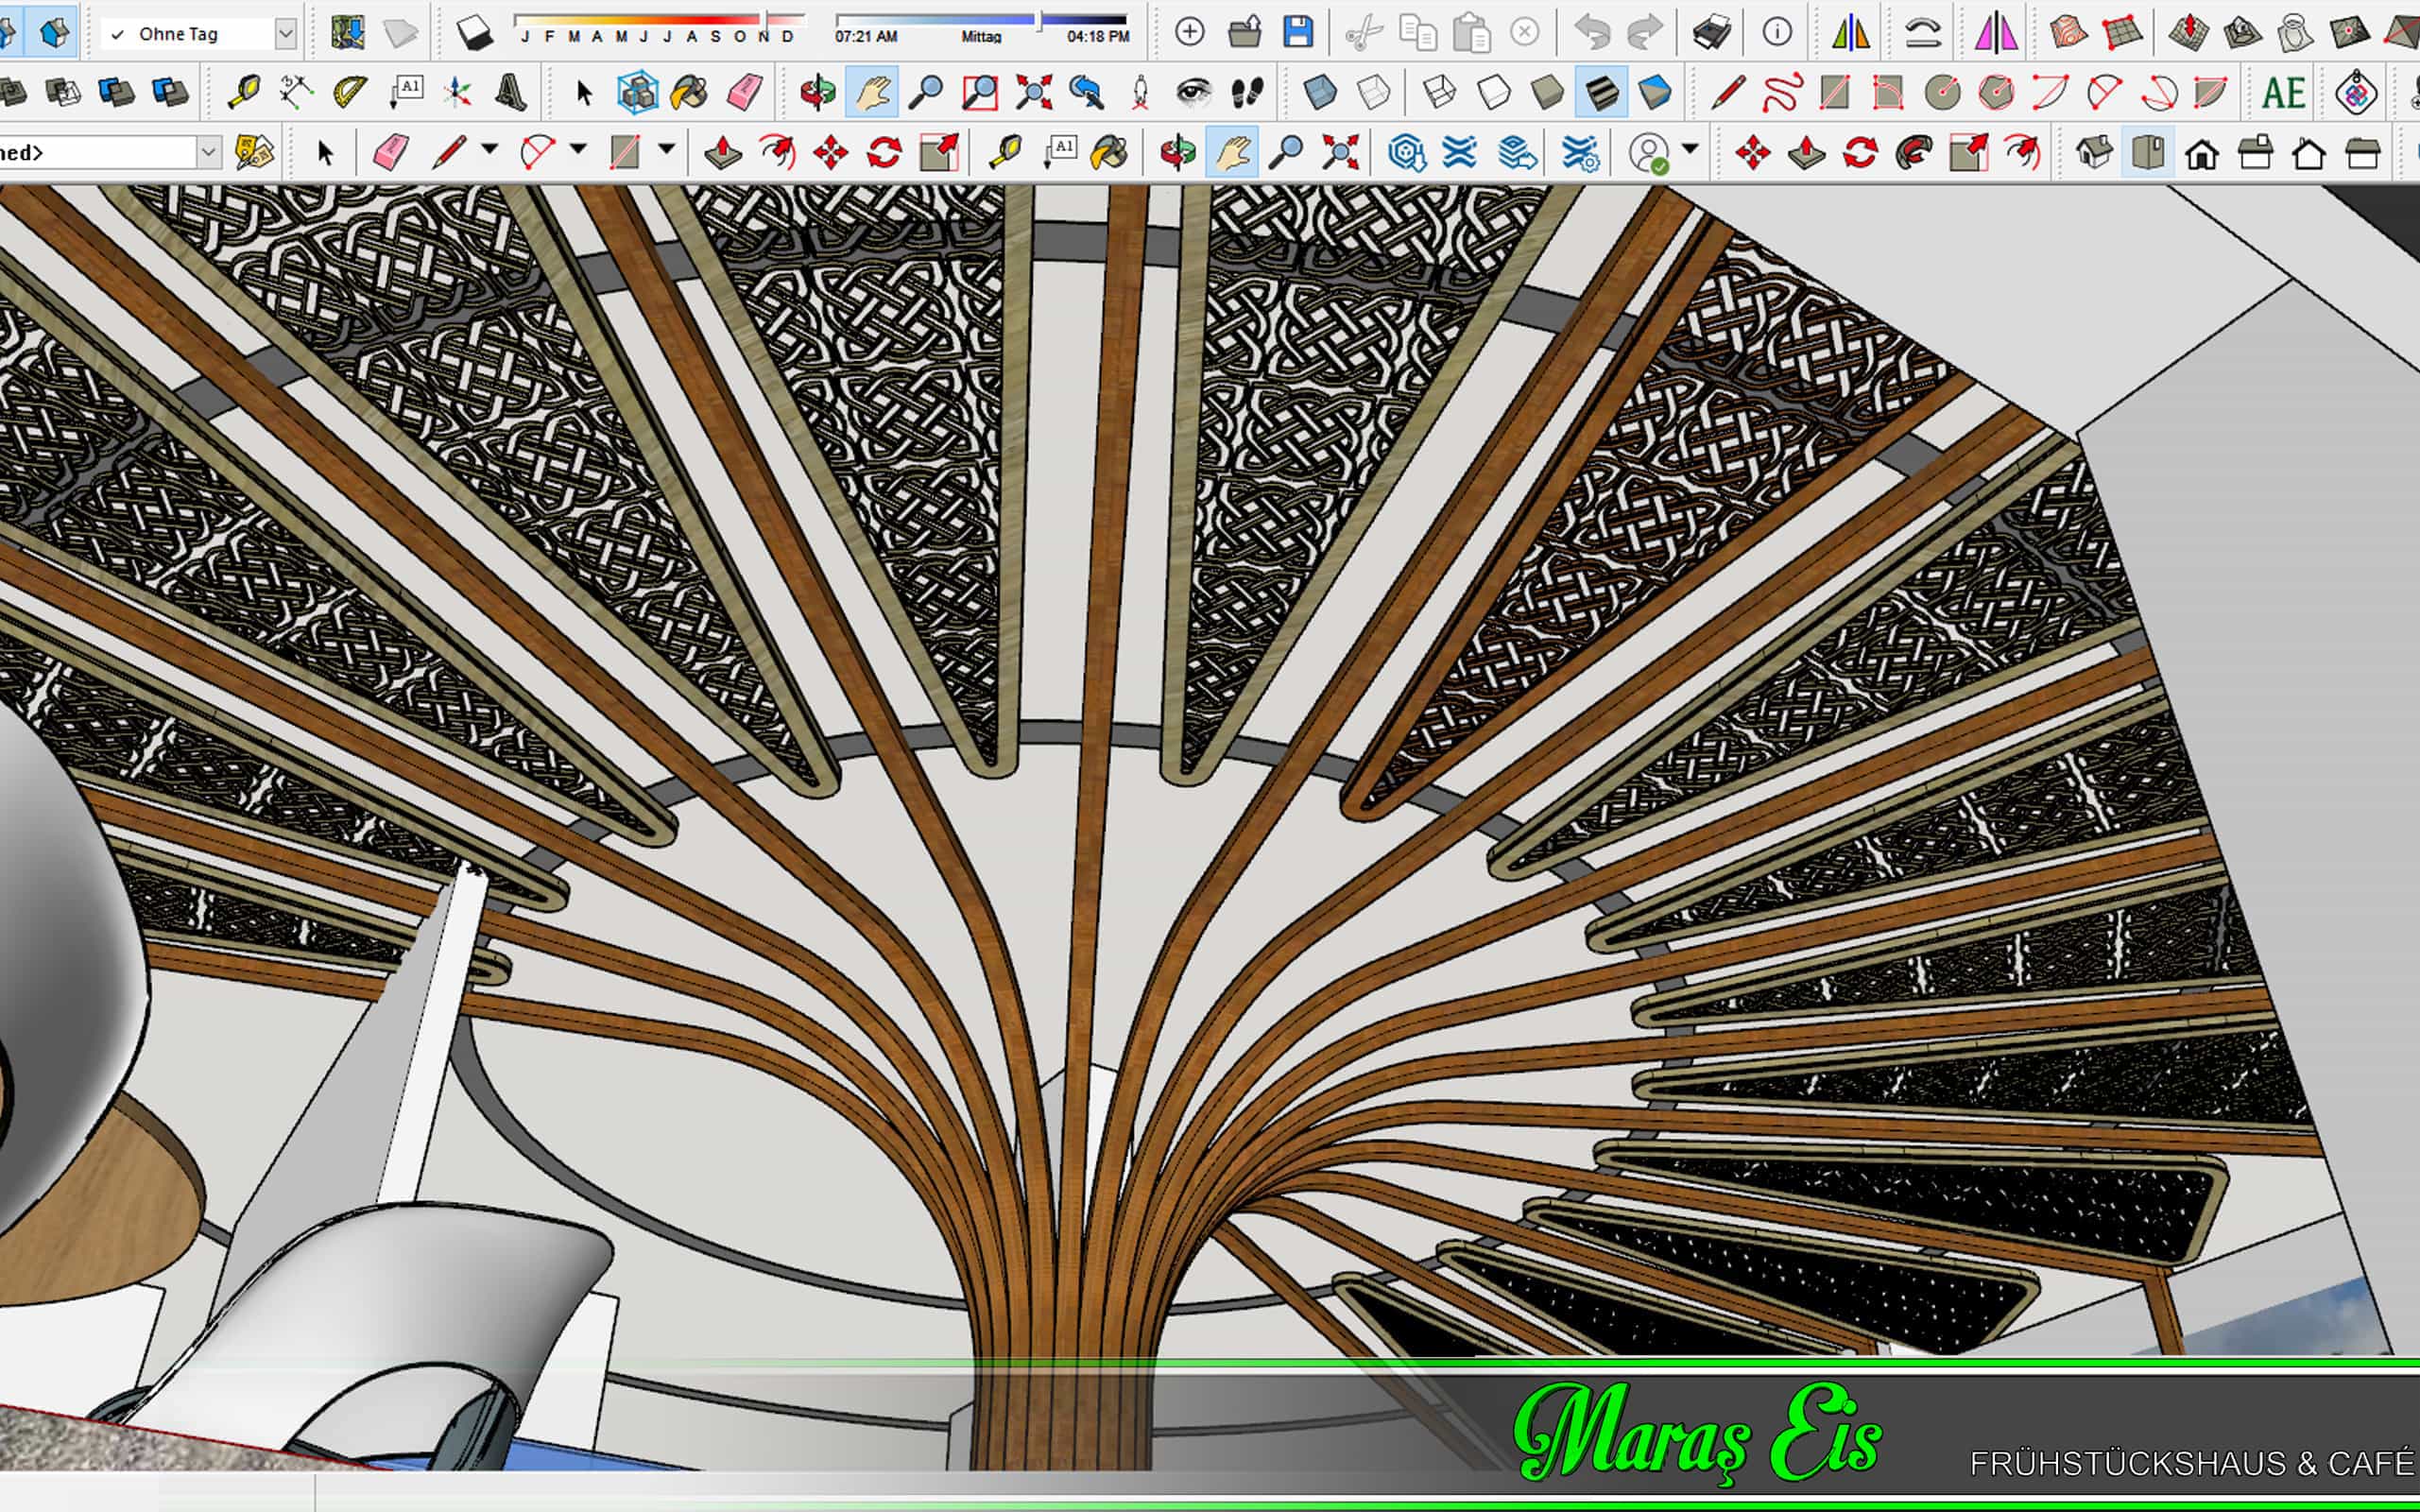Image resolution: width=2420 pixels, height=1512 pixels.
Task: Toggle X-Ray face style
Action: 1321,93
